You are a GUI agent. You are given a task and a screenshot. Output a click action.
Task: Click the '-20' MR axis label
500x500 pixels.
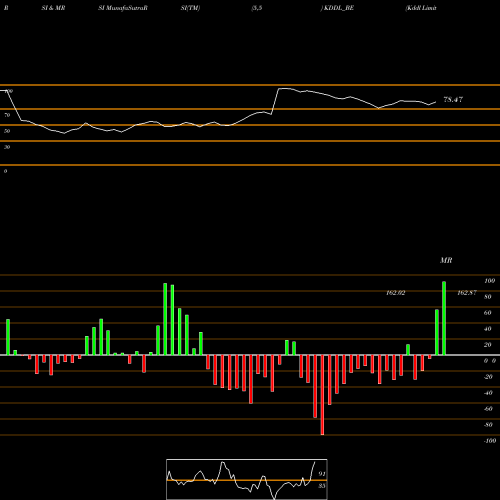(488, 377)
